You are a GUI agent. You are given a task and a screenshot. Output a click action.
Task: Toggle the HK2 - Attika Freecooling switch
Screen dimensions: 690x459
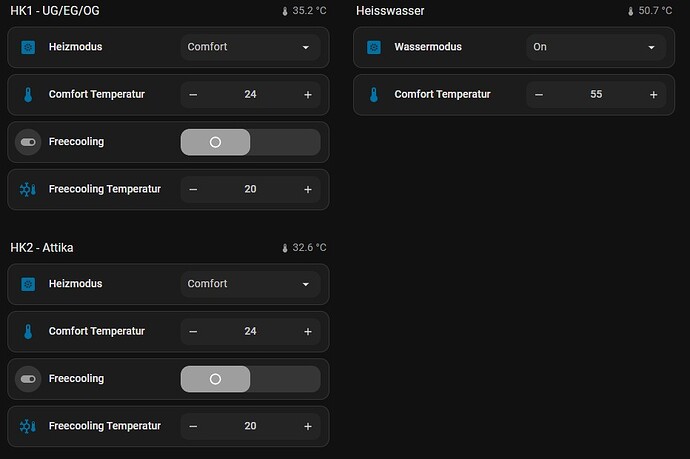pyautogui.click(x=250, y=379)
